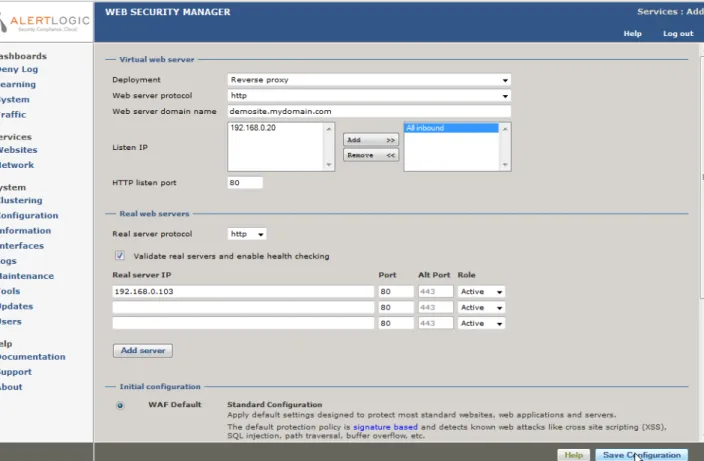Screen dimensions: 704x461
Task: Click the second empty Real server IP field
Action: pos(243,307)
